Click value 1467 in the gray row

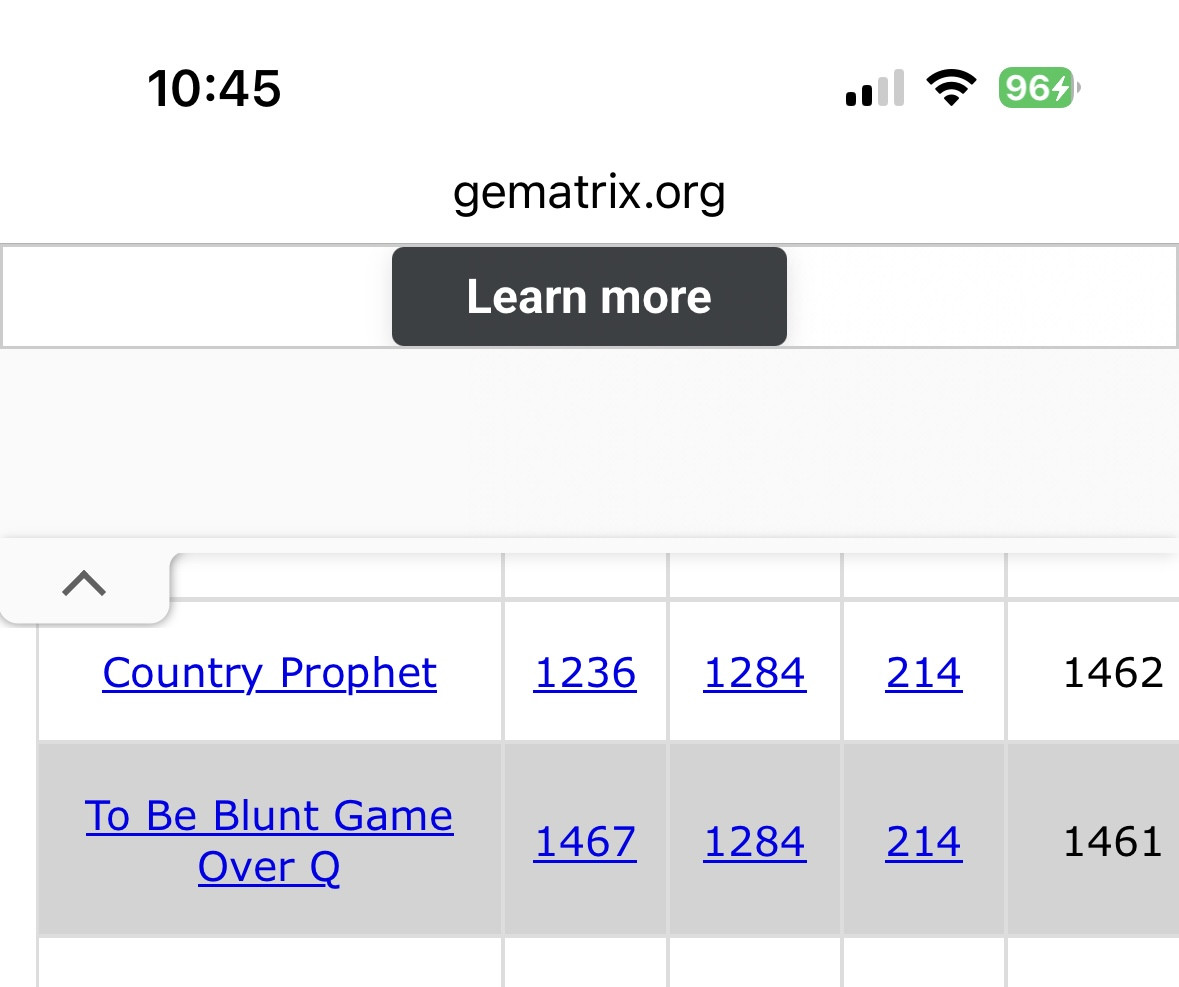point(585,841)
